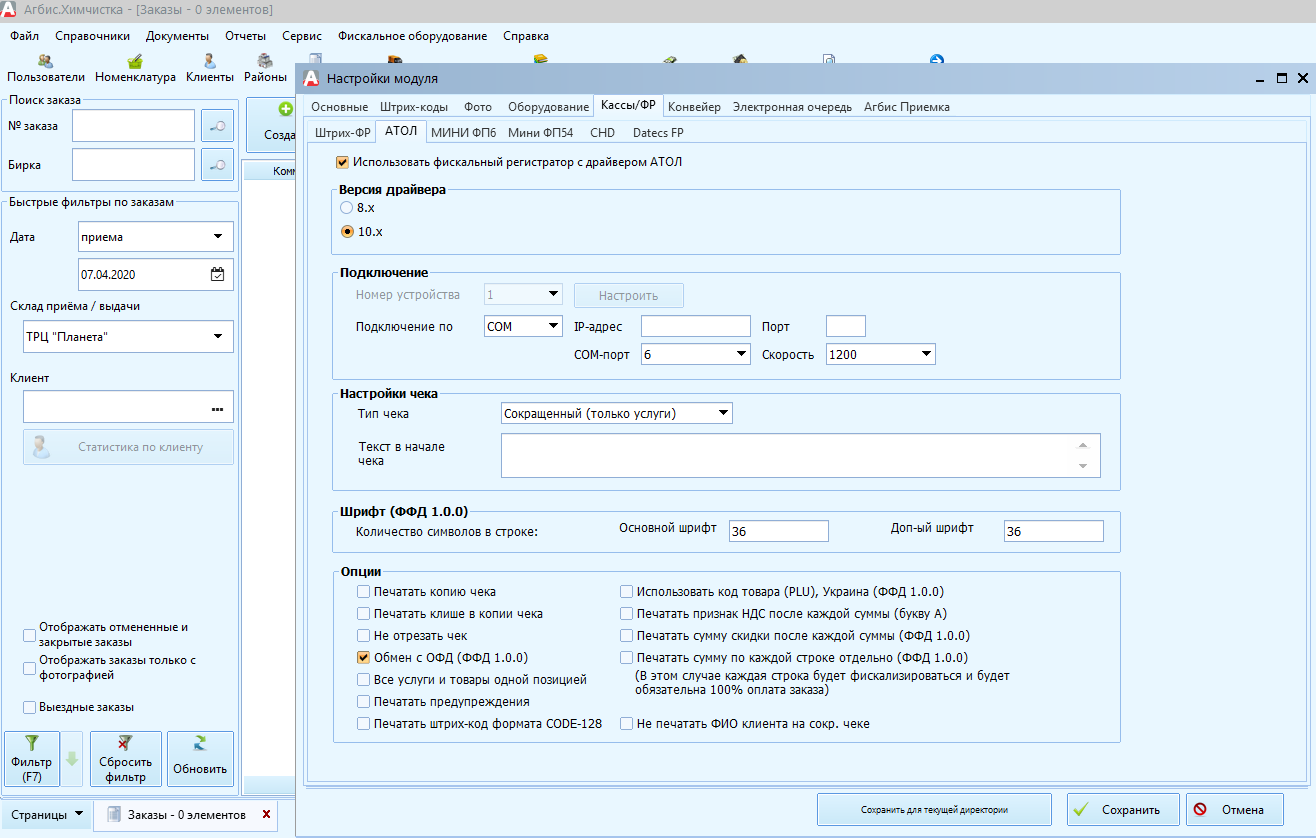Toggle Отображать заказы только с фотографией
Image resolution: width=1316 pixels, height=838 pixels.
point(29,668)
